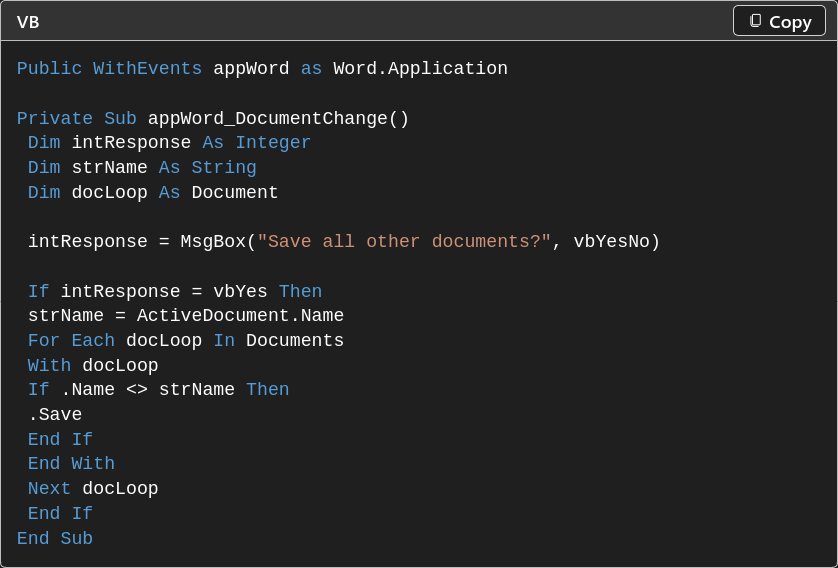Click the VB language label
838x568 pixels.
point(28,22)
